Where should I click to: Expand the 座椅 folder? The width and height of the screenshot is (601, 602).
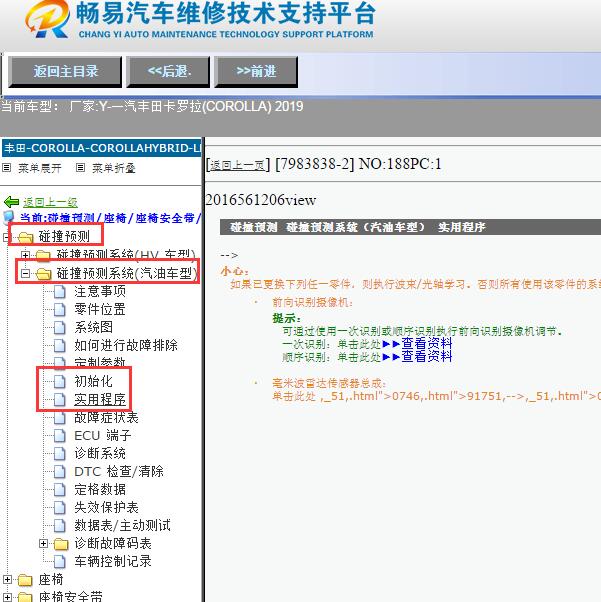tap(7, 579)
